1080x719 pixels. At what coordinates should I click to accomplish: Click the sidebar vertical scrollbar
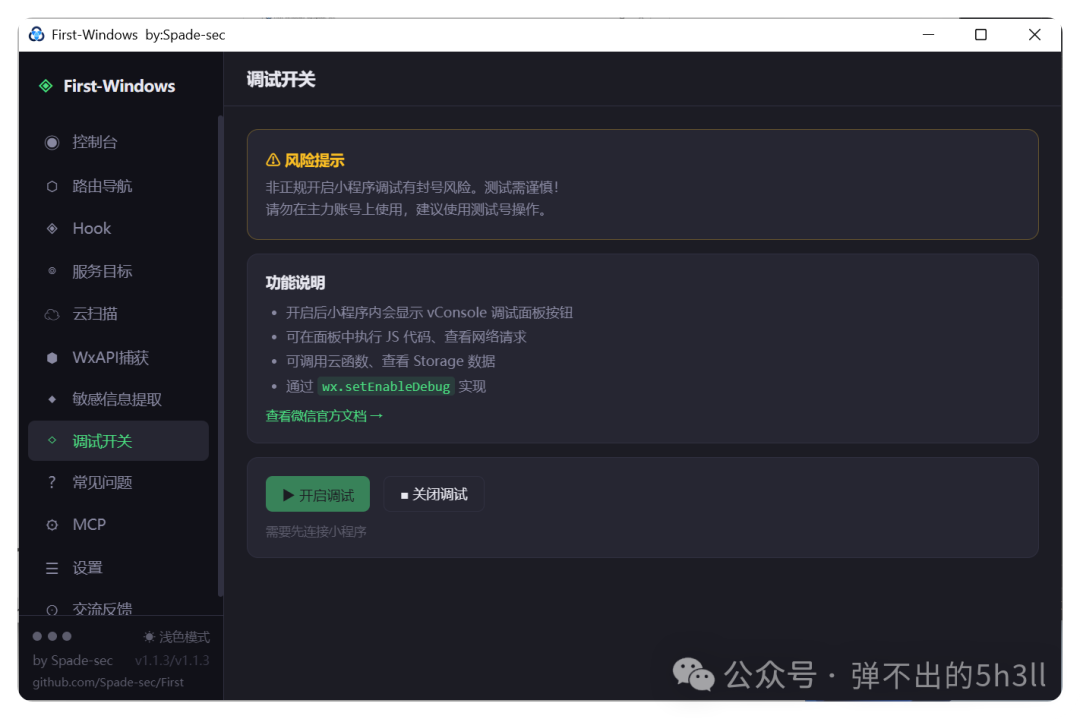click(x=220, y=355)
